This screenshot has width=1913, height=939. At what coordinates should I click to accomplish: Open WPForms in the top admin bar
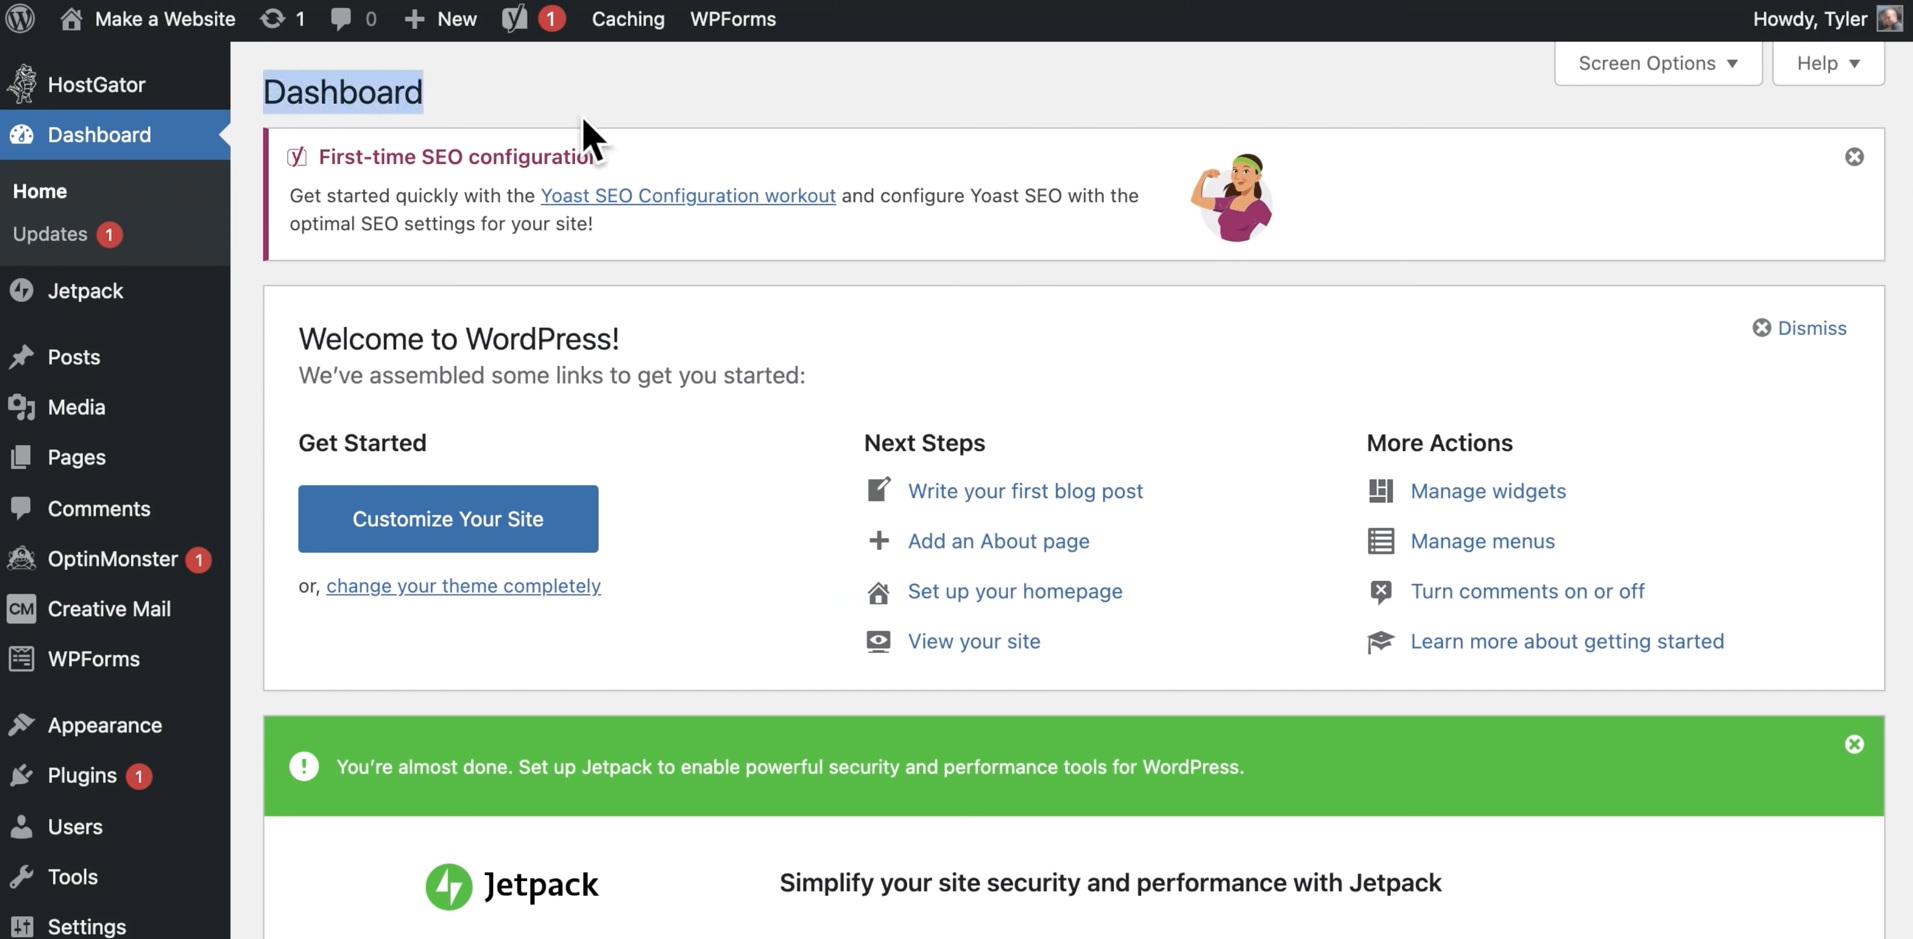point(733,19)
